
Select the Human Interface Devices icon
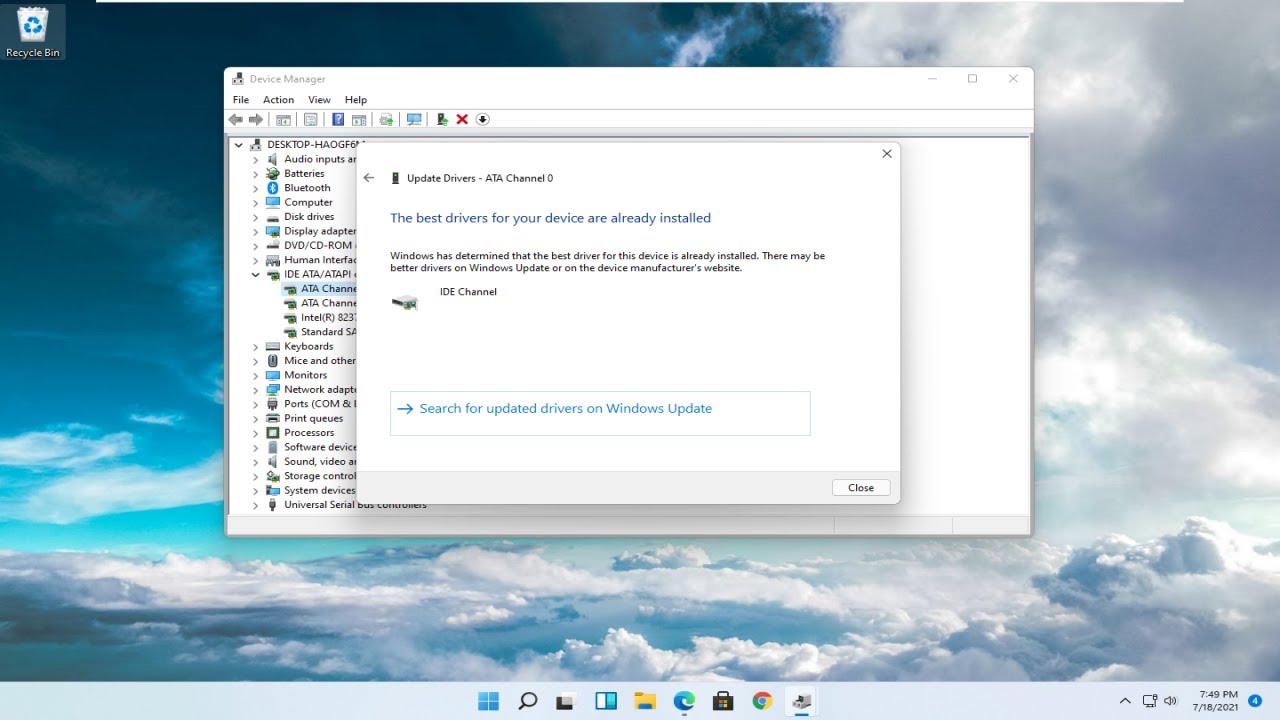[x=272, y=260]
